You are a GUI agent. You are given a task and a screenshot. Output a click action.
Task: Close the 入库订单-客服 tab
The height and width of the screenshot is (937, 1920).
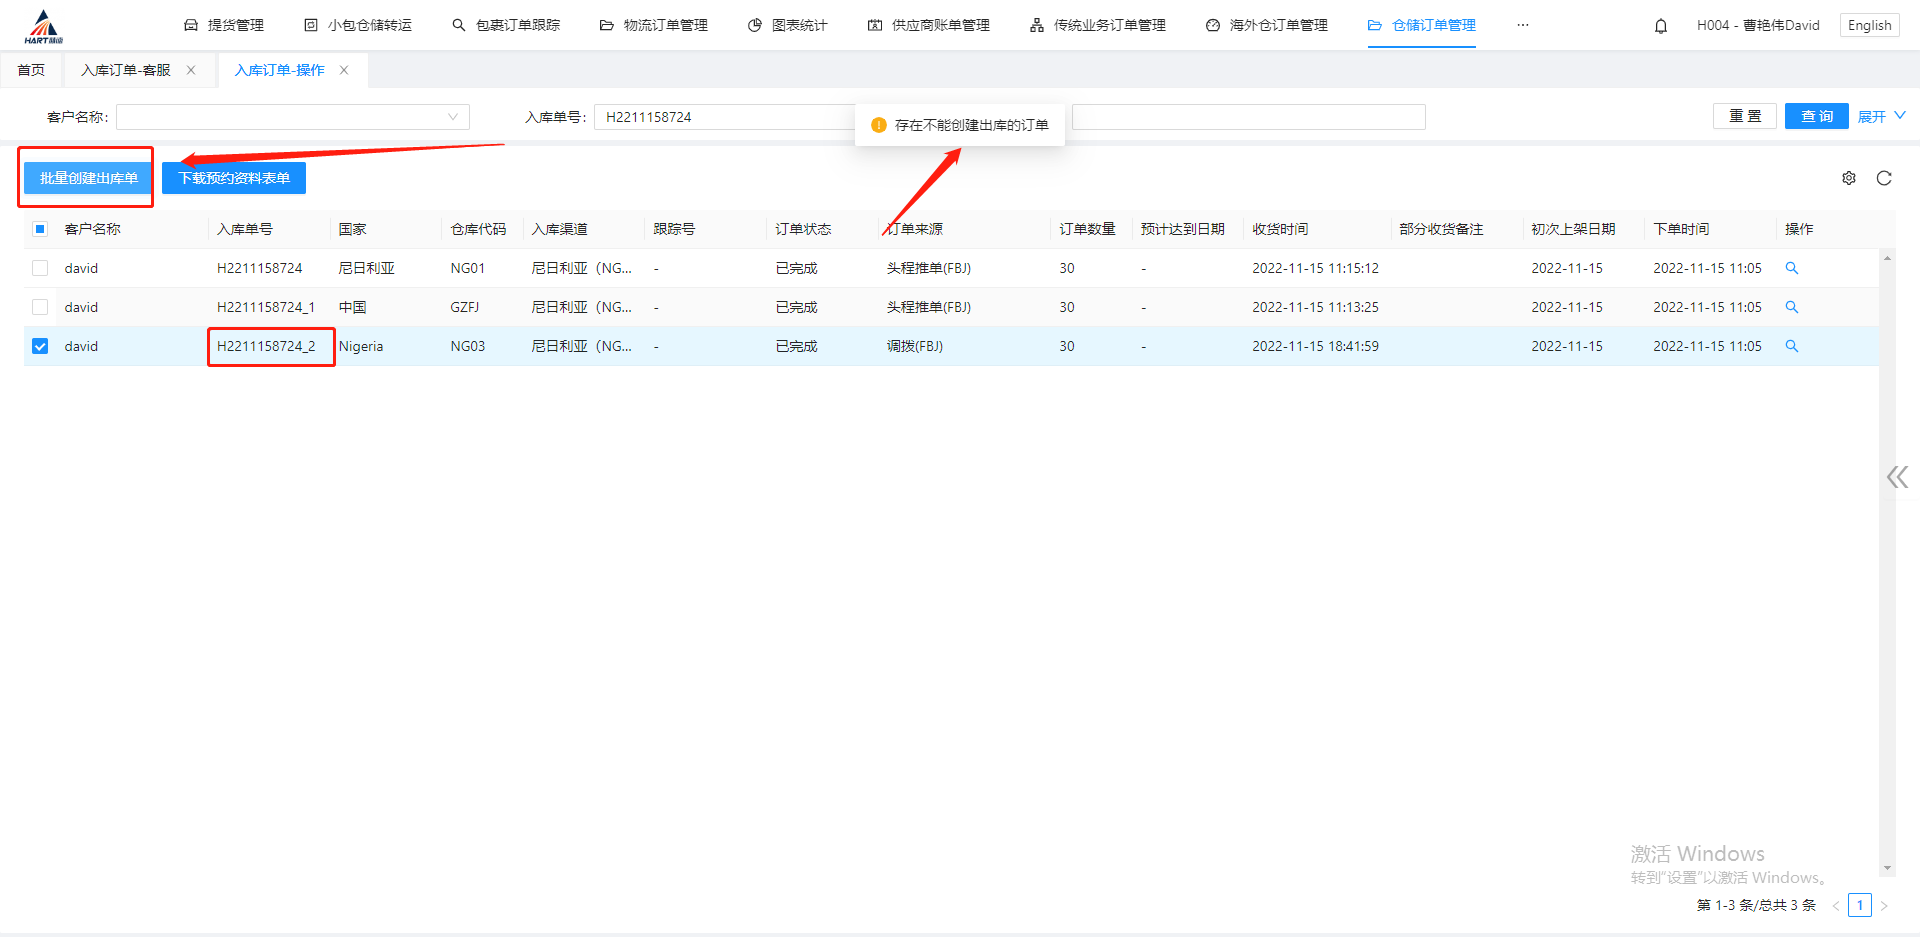click(x=191, y=70)
